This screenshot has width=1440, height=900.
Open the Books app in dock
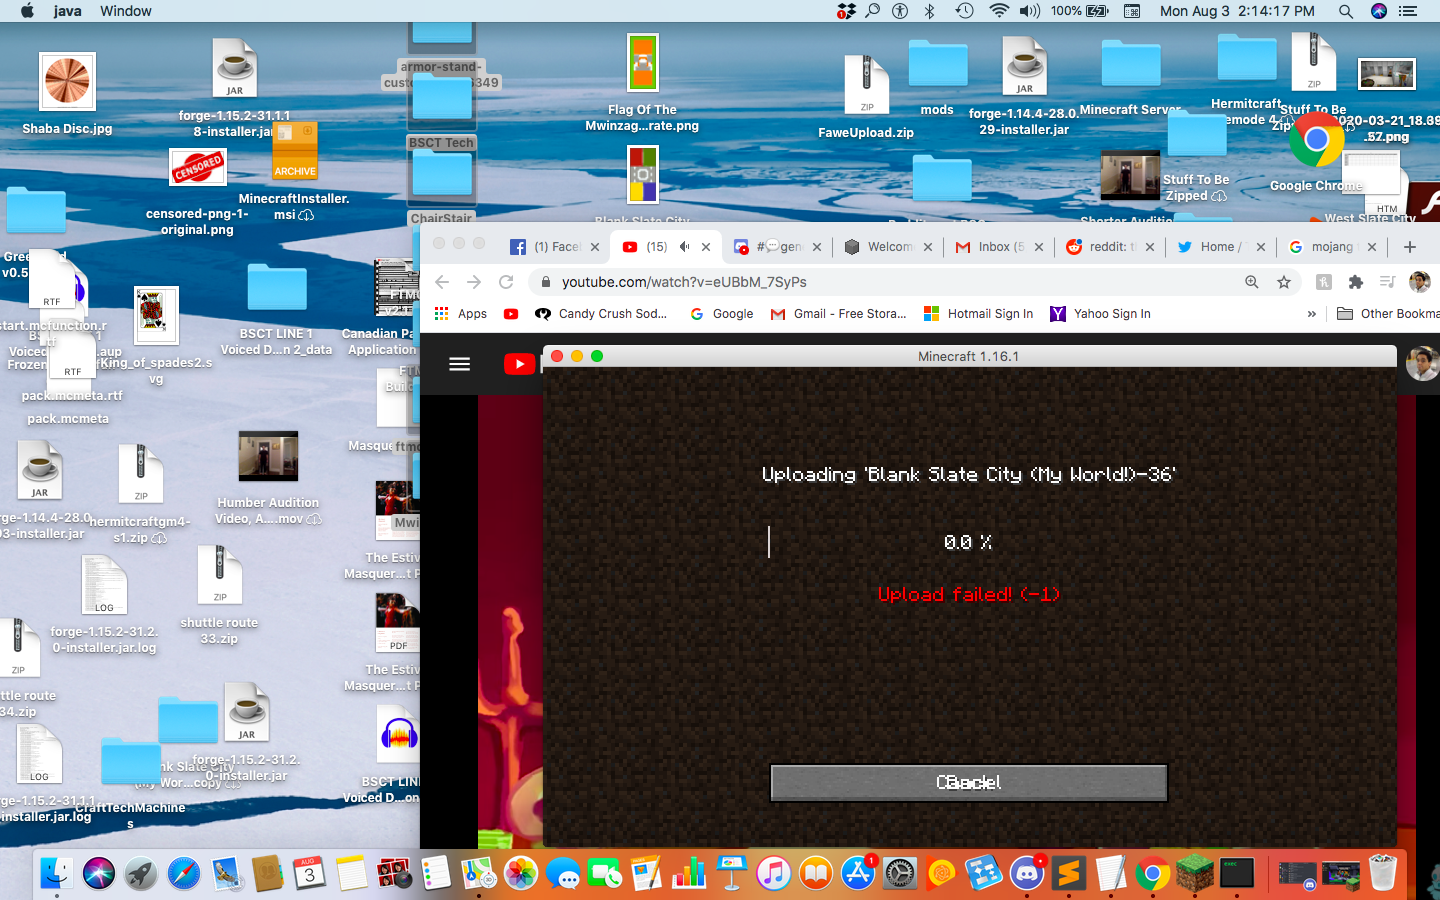point(816,873)
